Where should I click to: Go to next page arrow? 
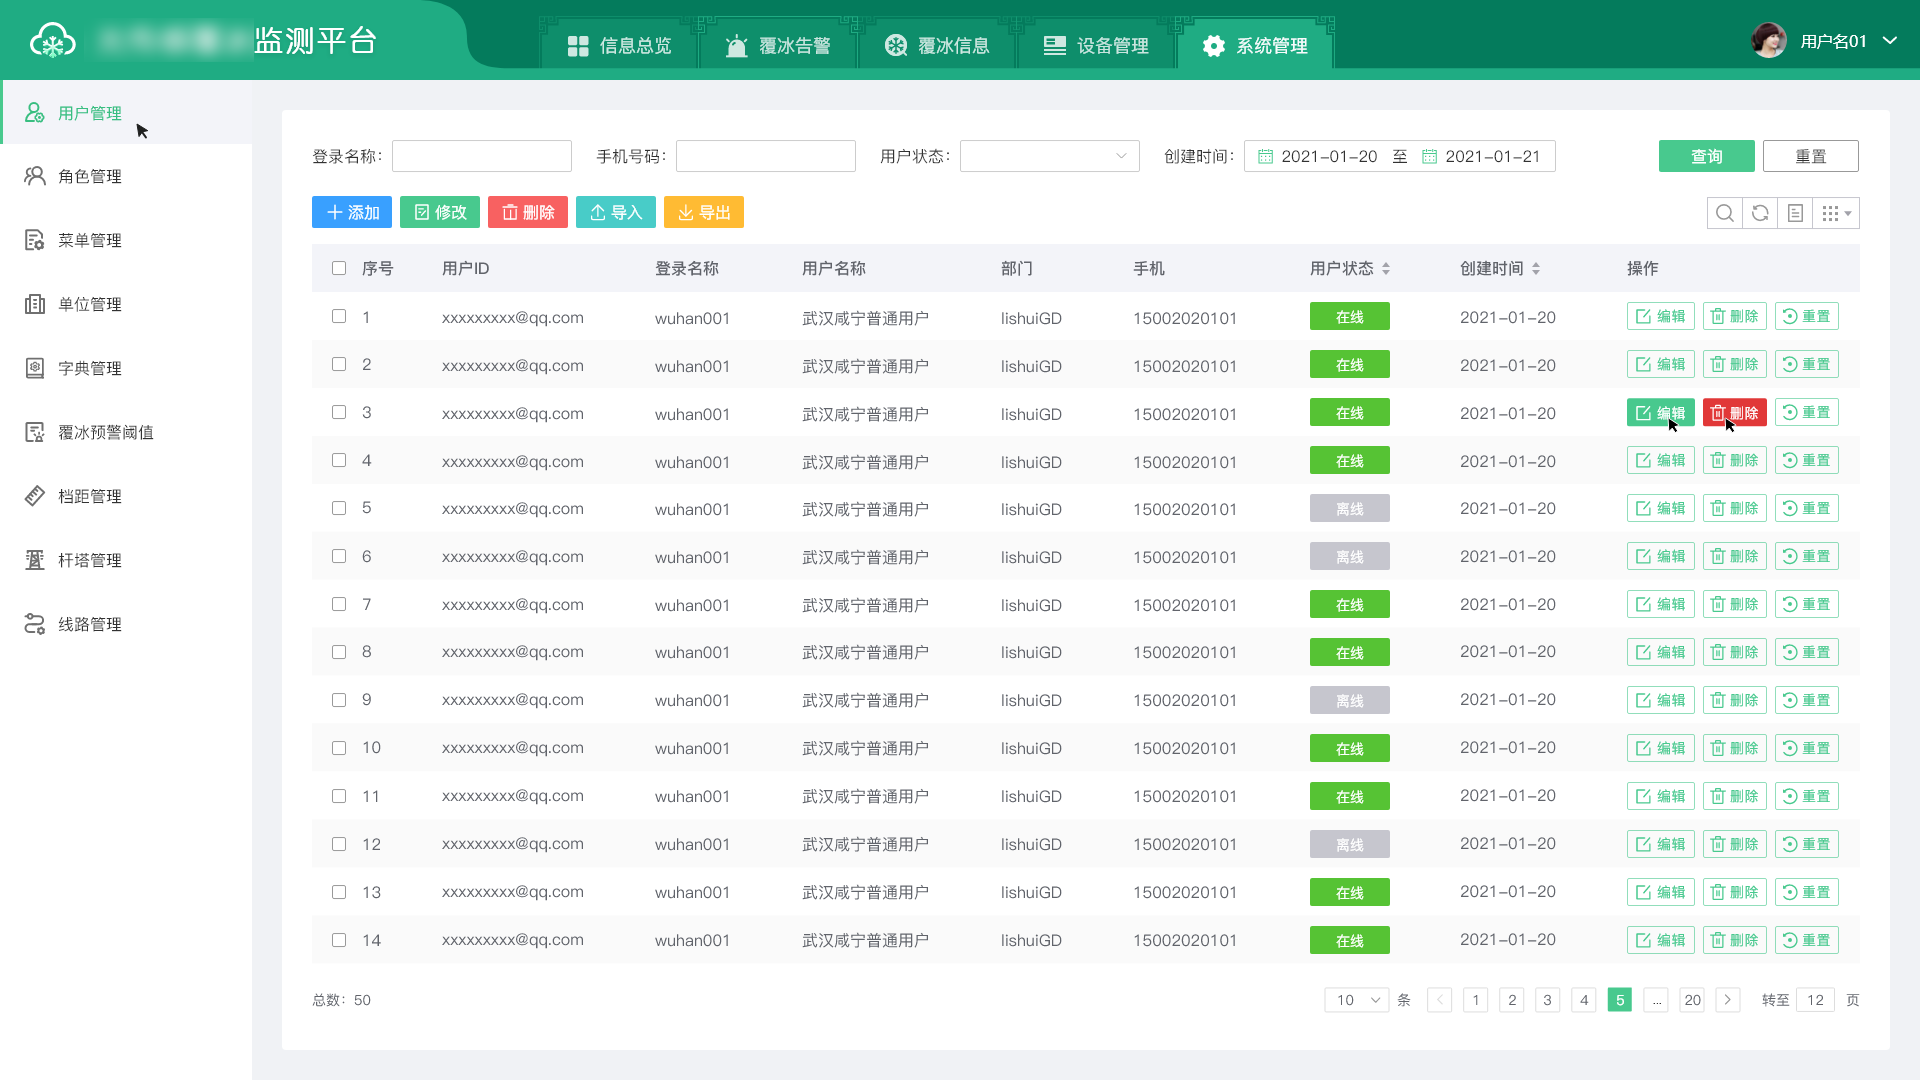(1728, 1000)
